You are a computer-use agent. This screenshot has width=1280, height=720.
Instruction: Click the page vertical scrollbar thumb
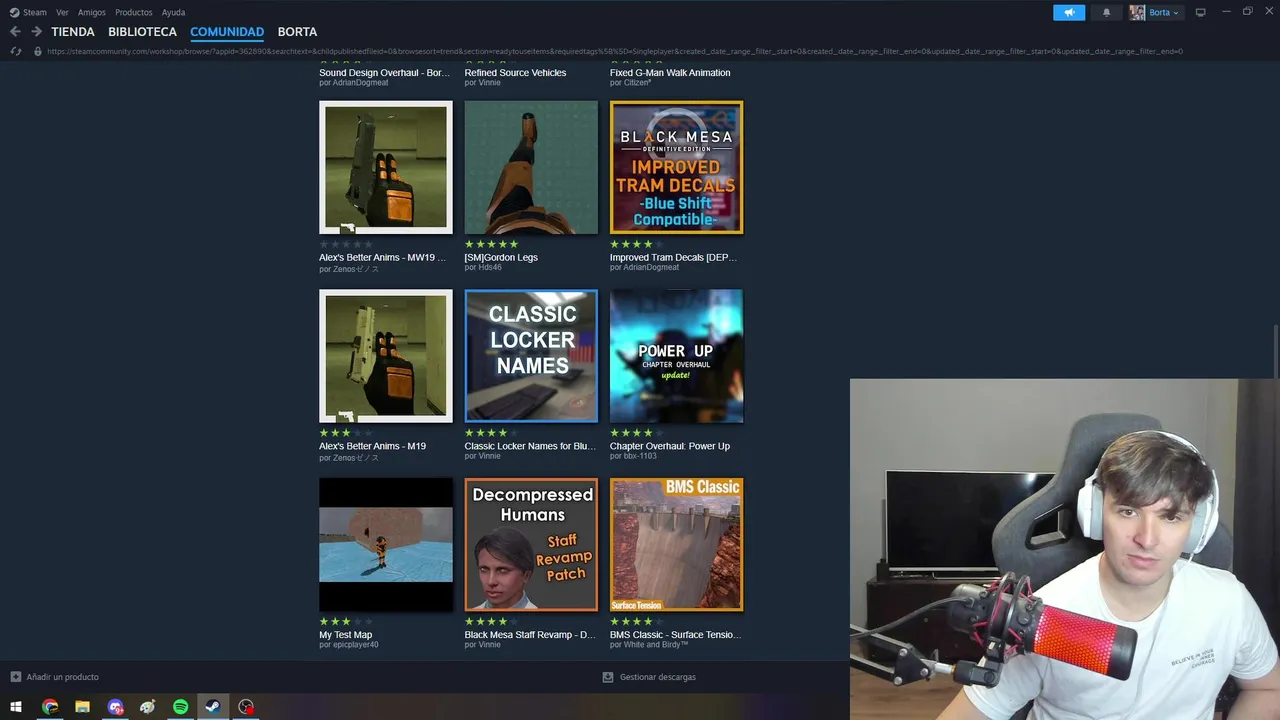click(x=1275, y=353)
